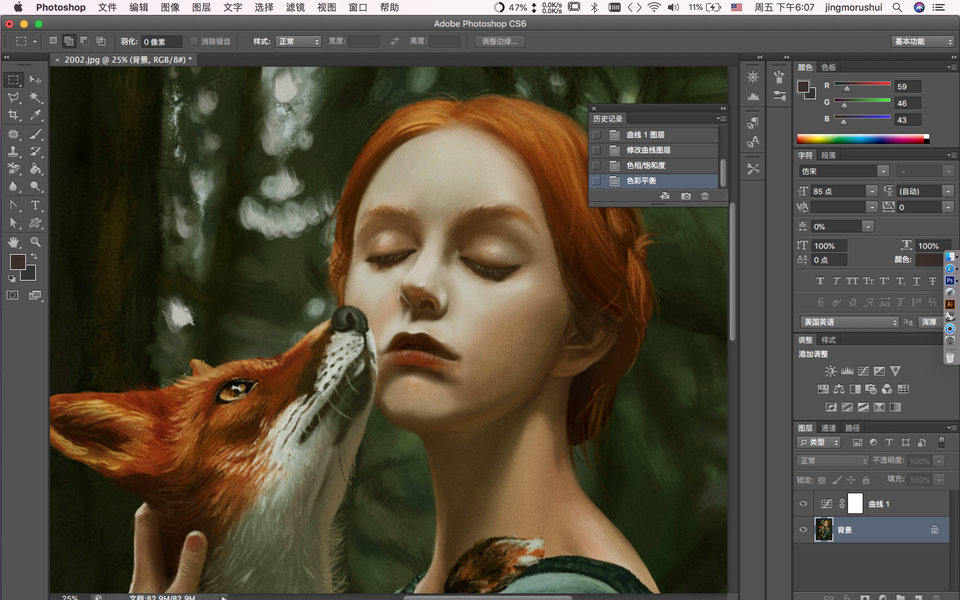The image size is (960, 600).
Task: Swap foreground and background colors
Action: pyautogui.click(x=34, y=256)
